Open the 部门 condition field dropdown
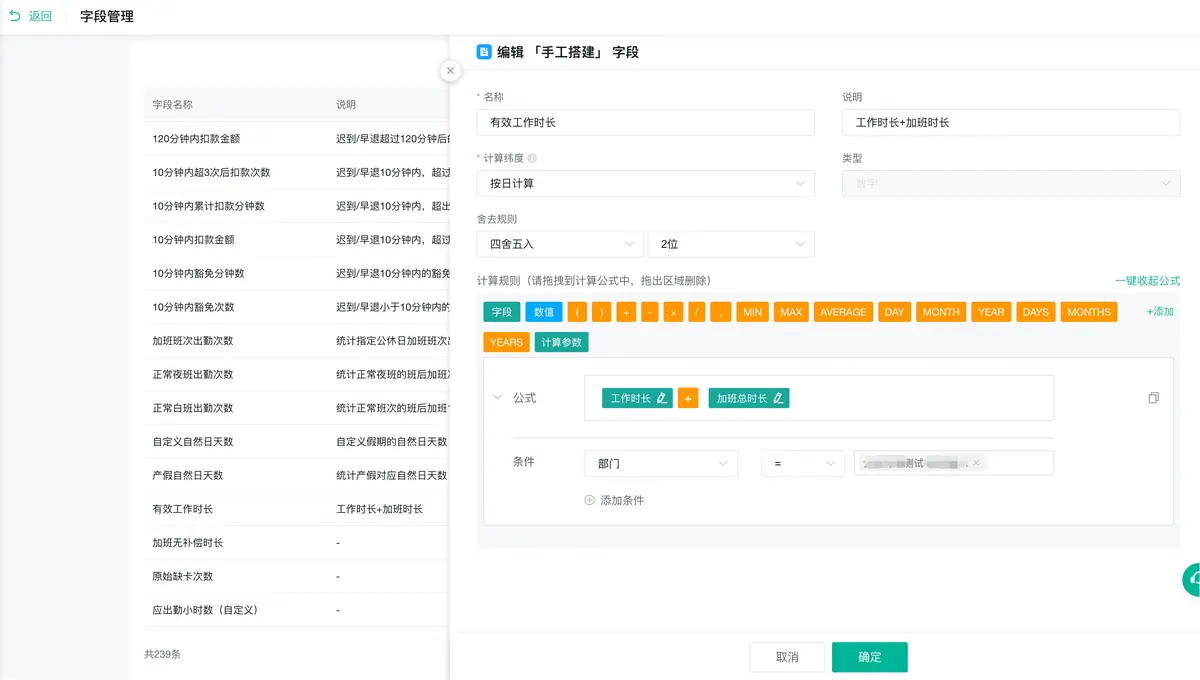Image resolution: width=1200 pixels, height=680 pixels. point(660,464)
